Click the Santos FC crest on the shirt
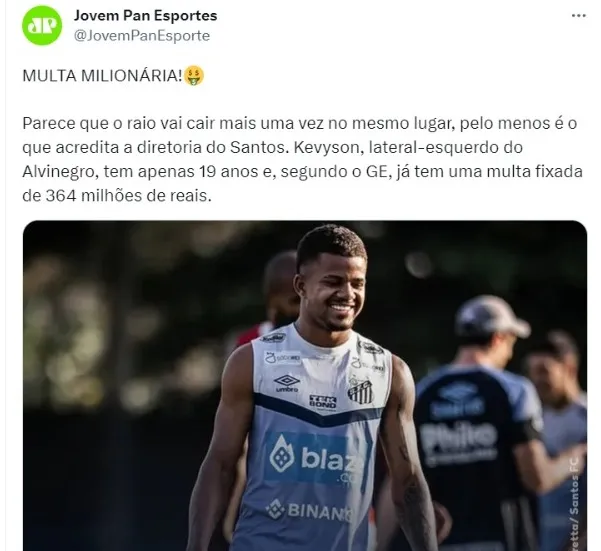The width and height of the screenshot is (601, 551). [360, 391]
